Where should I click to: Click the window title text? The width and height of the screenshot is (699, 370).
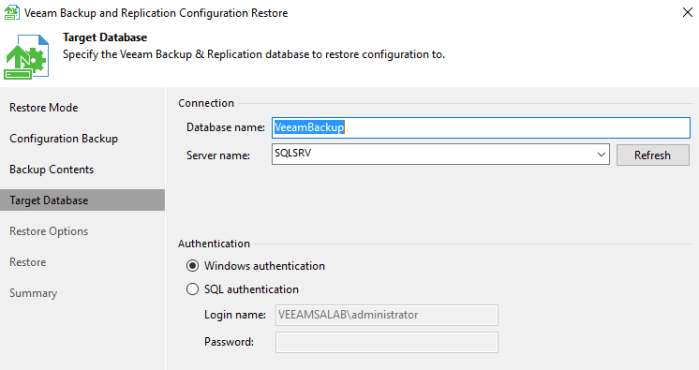click(156, 13)
